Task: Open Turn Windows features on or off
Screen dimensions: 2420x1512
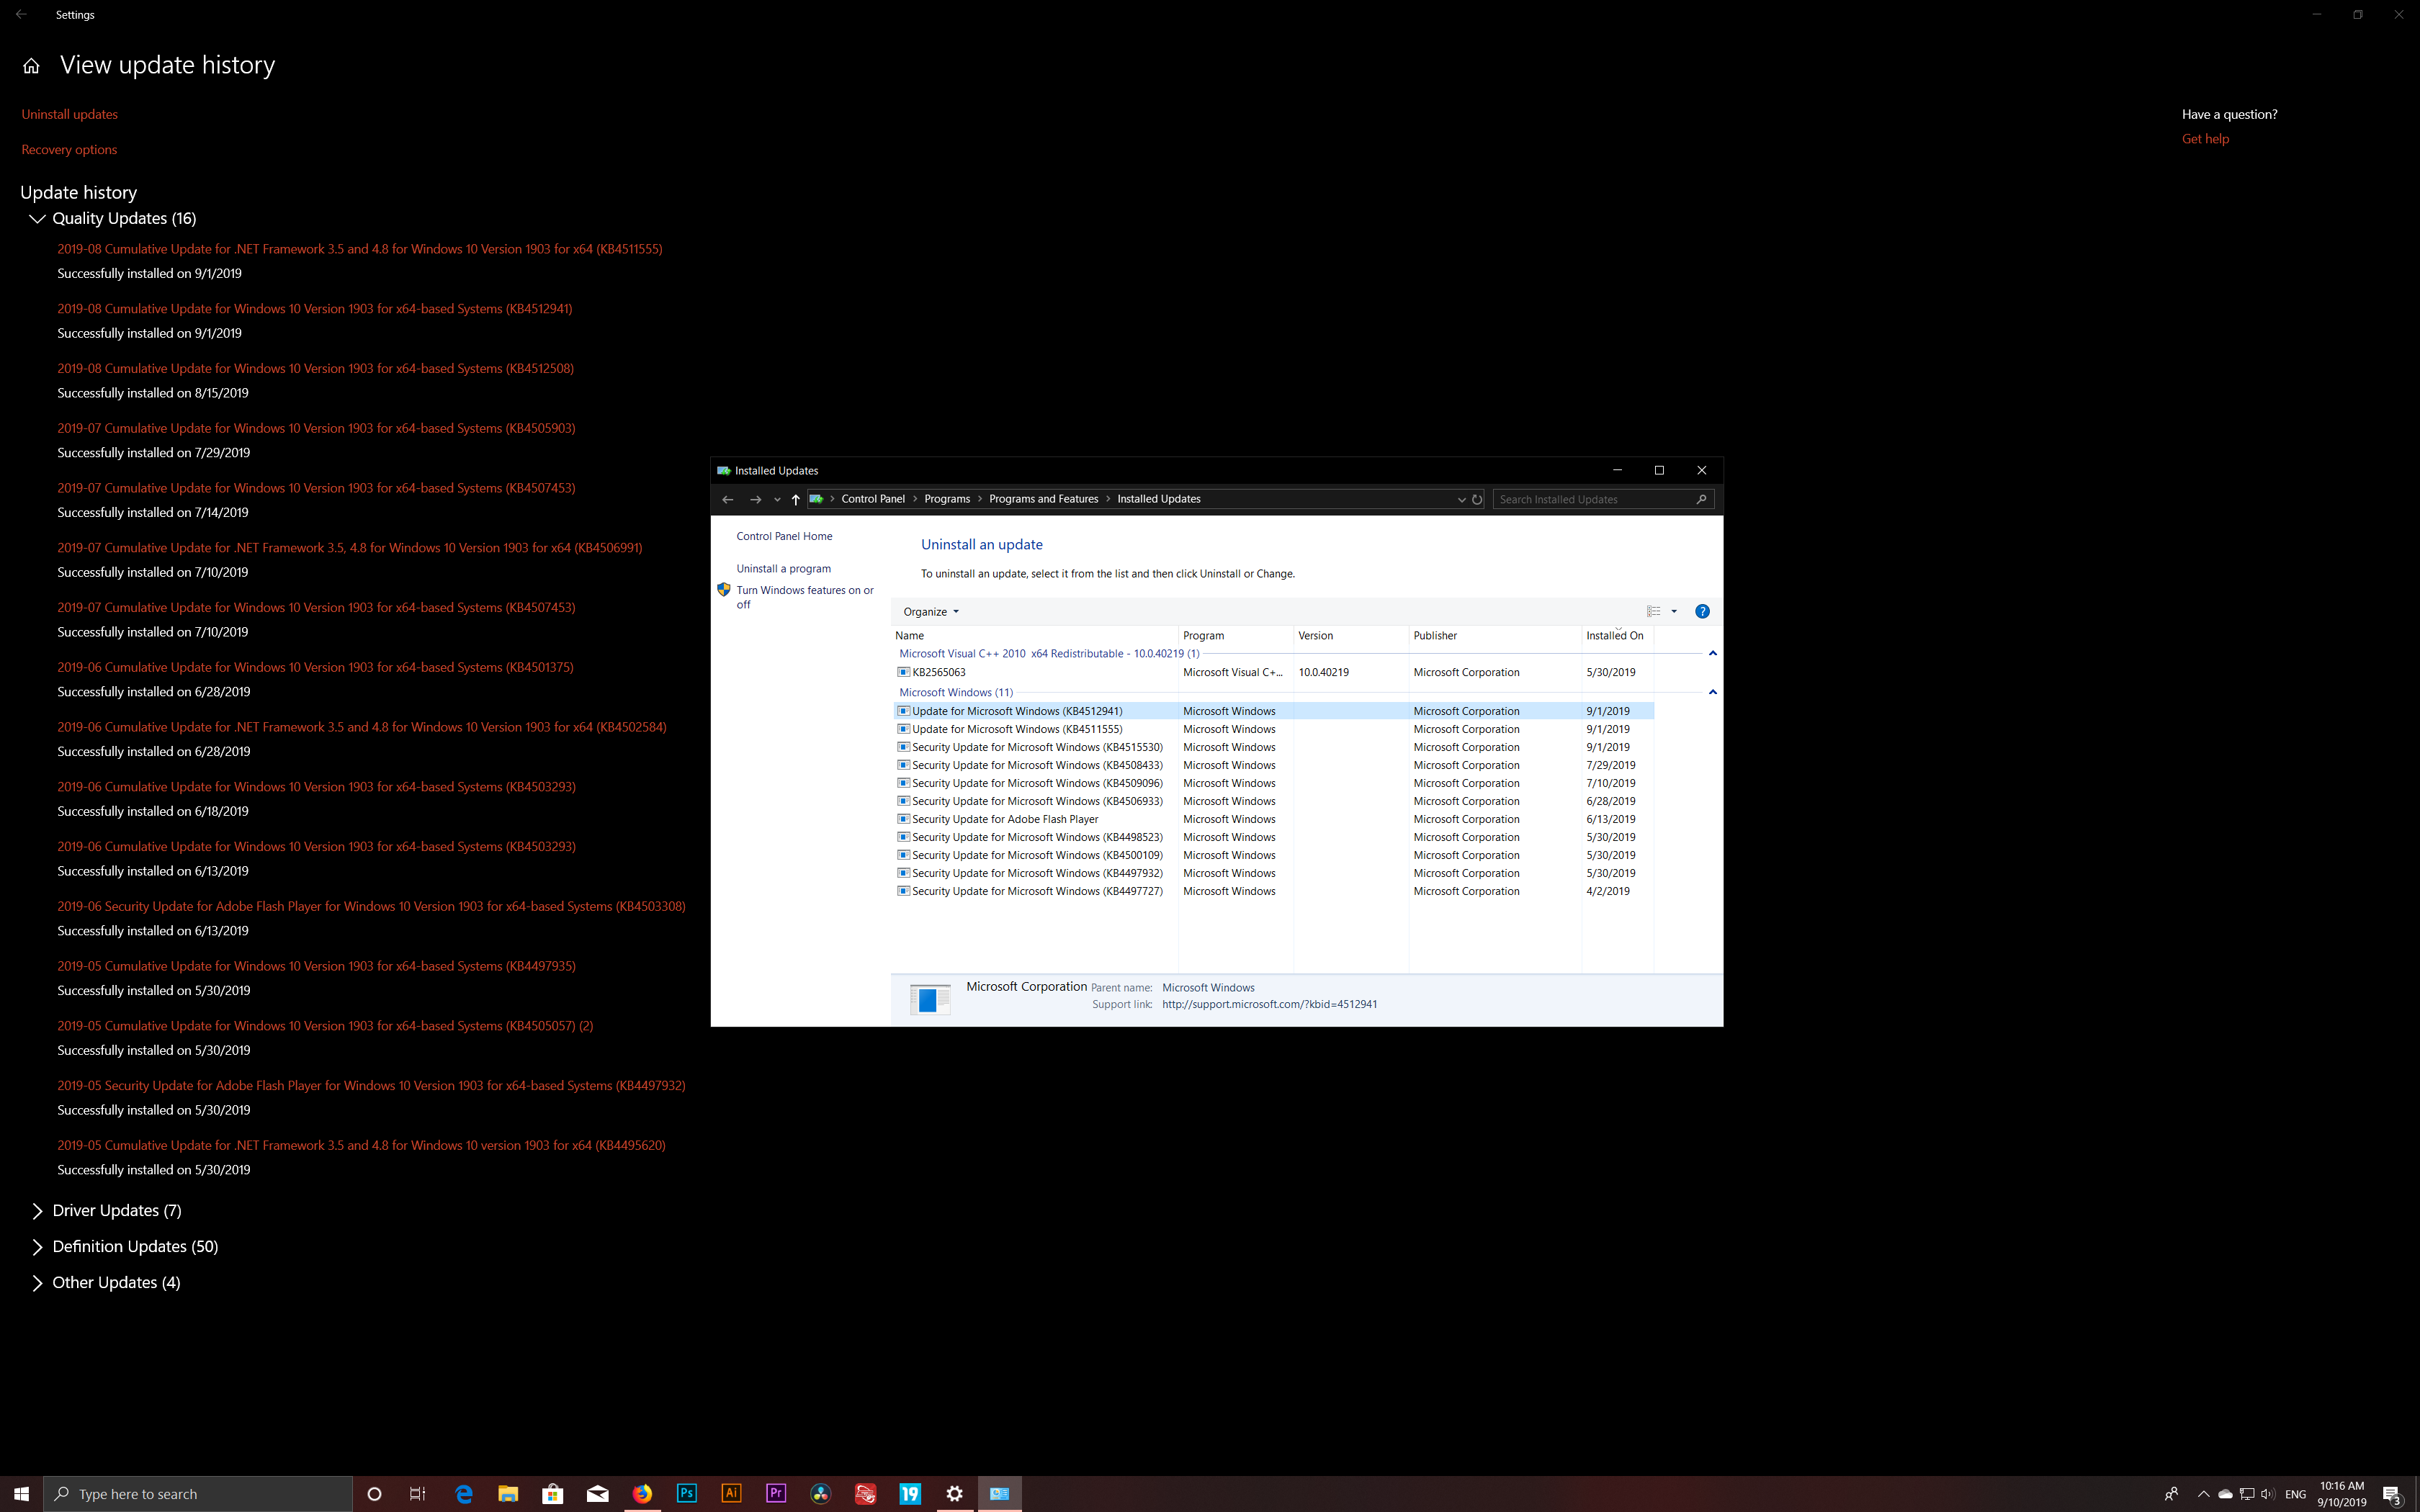Action: point(805,597)
